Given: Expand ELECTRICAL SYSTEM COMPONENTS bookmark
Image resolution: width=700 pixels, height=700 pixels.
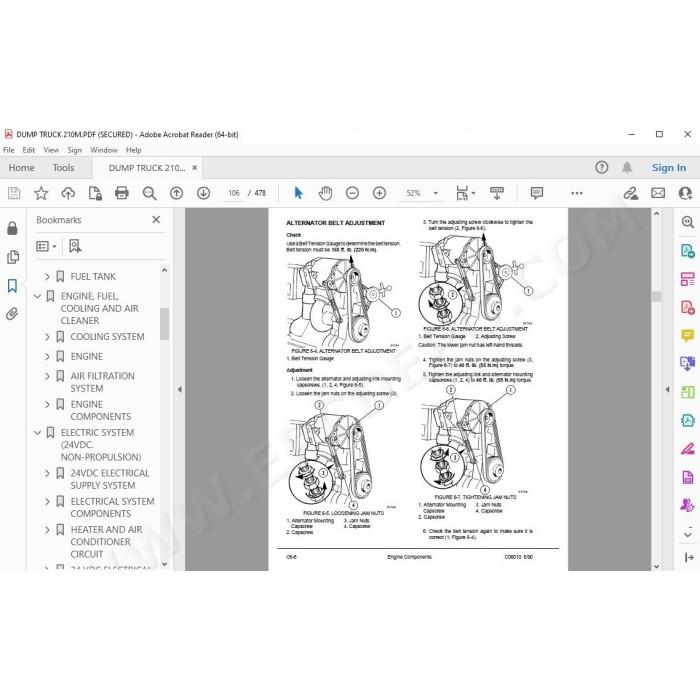Looking at the screenshot, I should tap(47, 501).
